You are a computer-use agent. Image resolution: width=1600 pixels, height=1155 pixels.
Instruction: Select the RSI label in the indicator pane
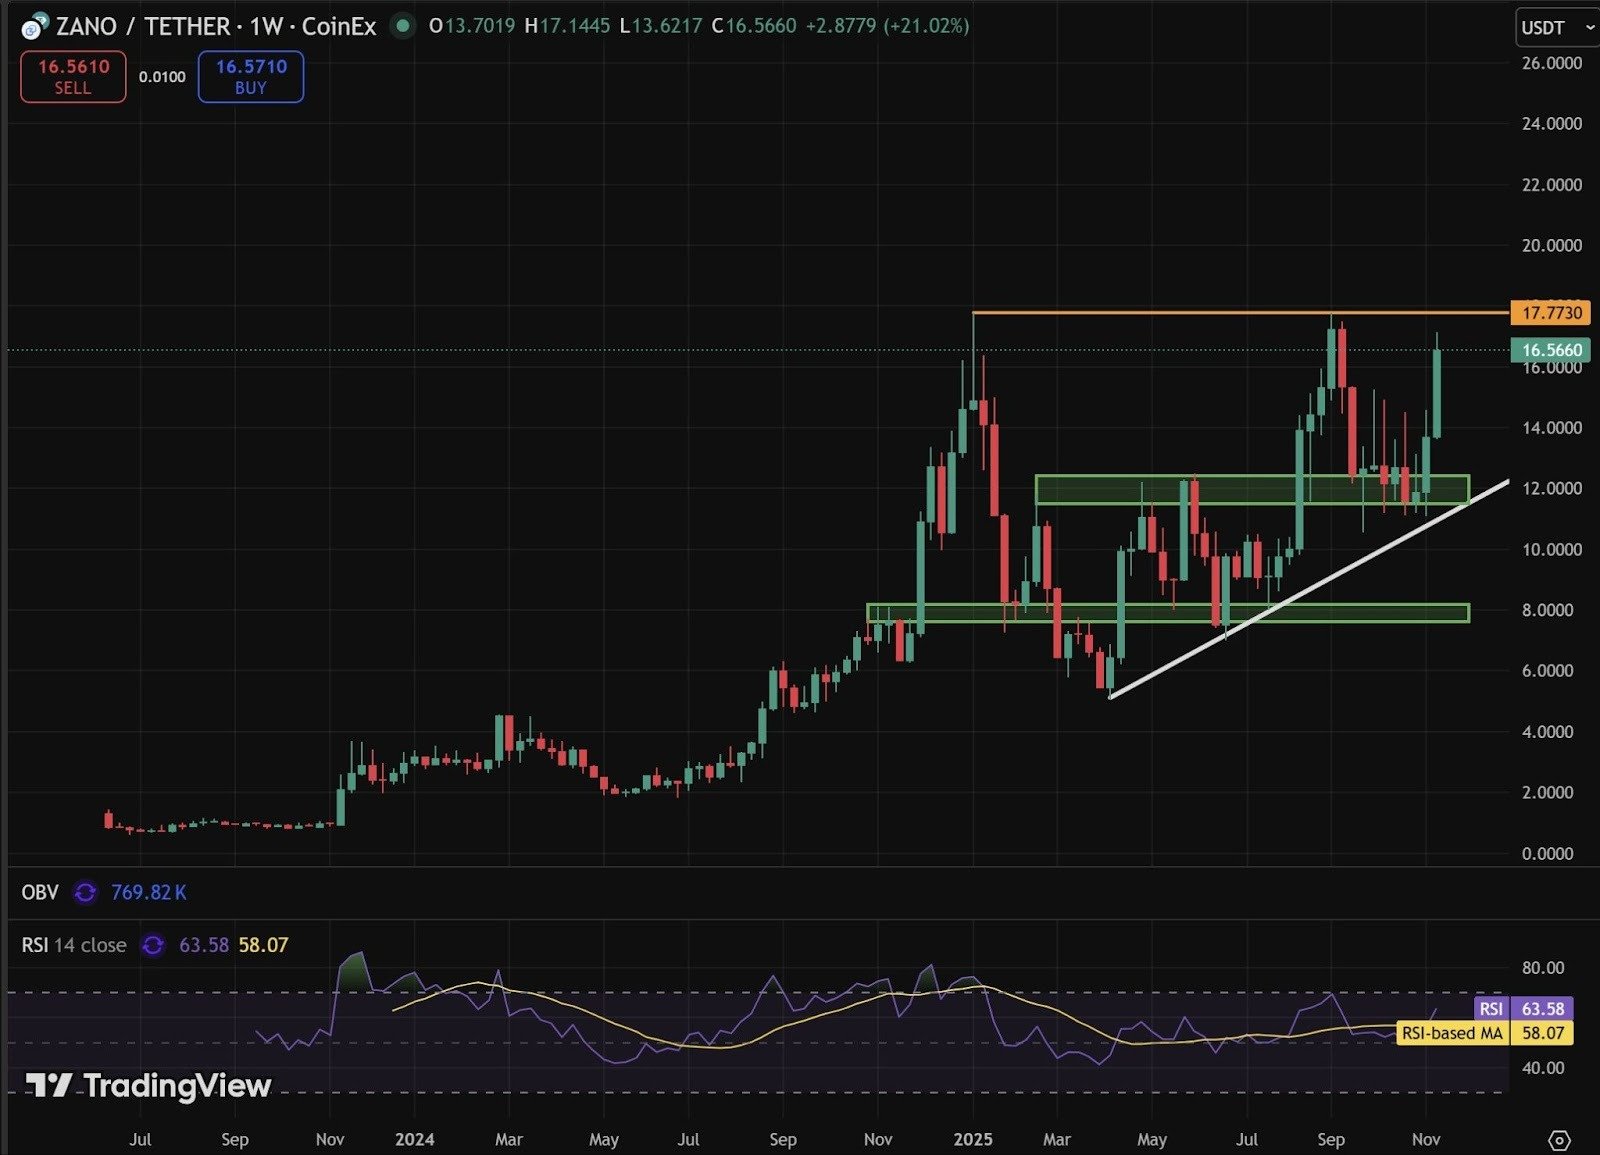(x=34, y=944)
